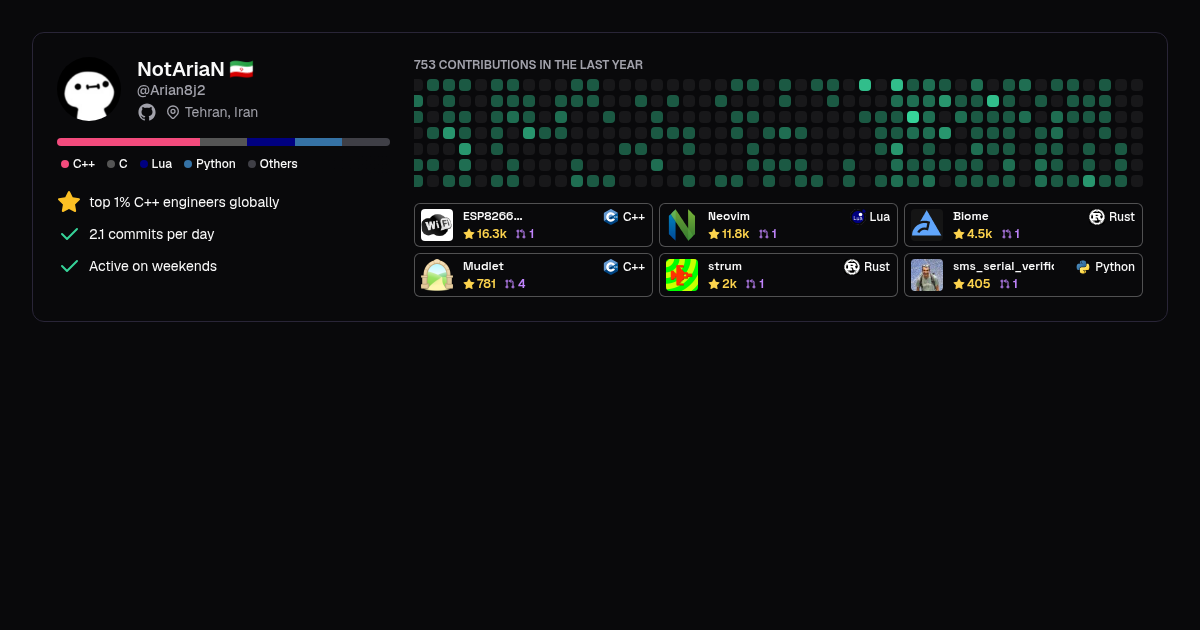This screenshot has height=630, width=1200.
Task: Click the star icon next to 405
Action: click(959, 284)
